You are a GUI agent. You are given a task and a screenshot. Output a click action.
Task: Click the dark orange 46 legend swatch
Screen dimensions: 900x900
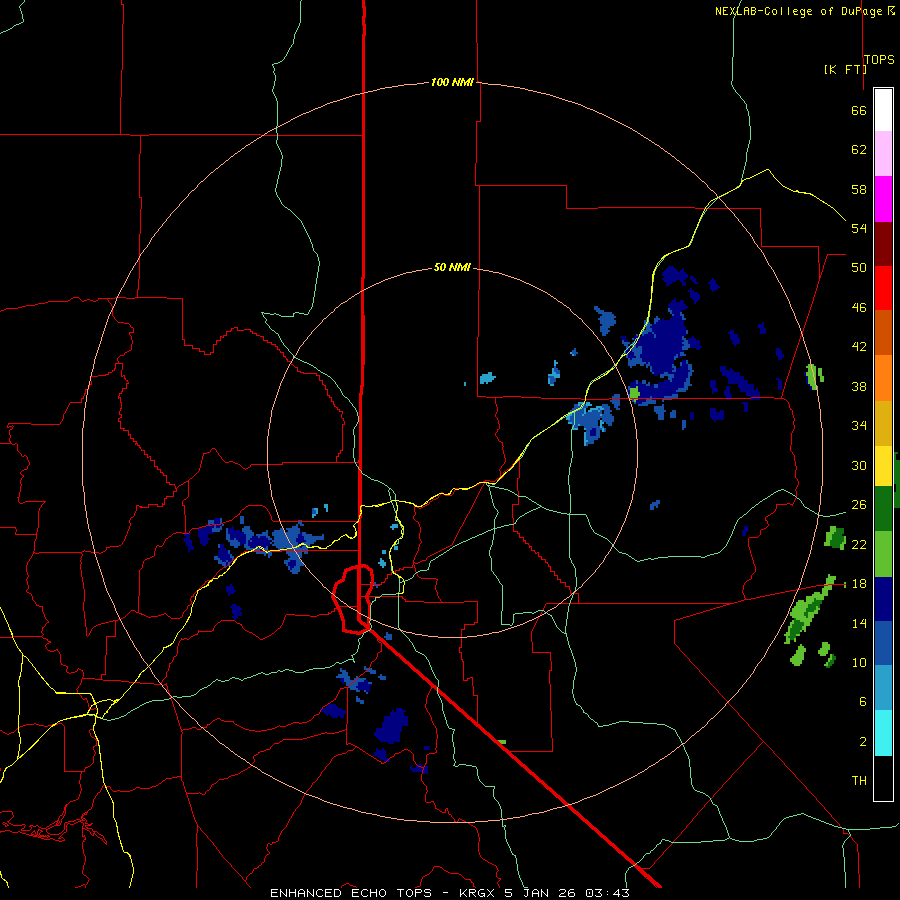(883, 333)
